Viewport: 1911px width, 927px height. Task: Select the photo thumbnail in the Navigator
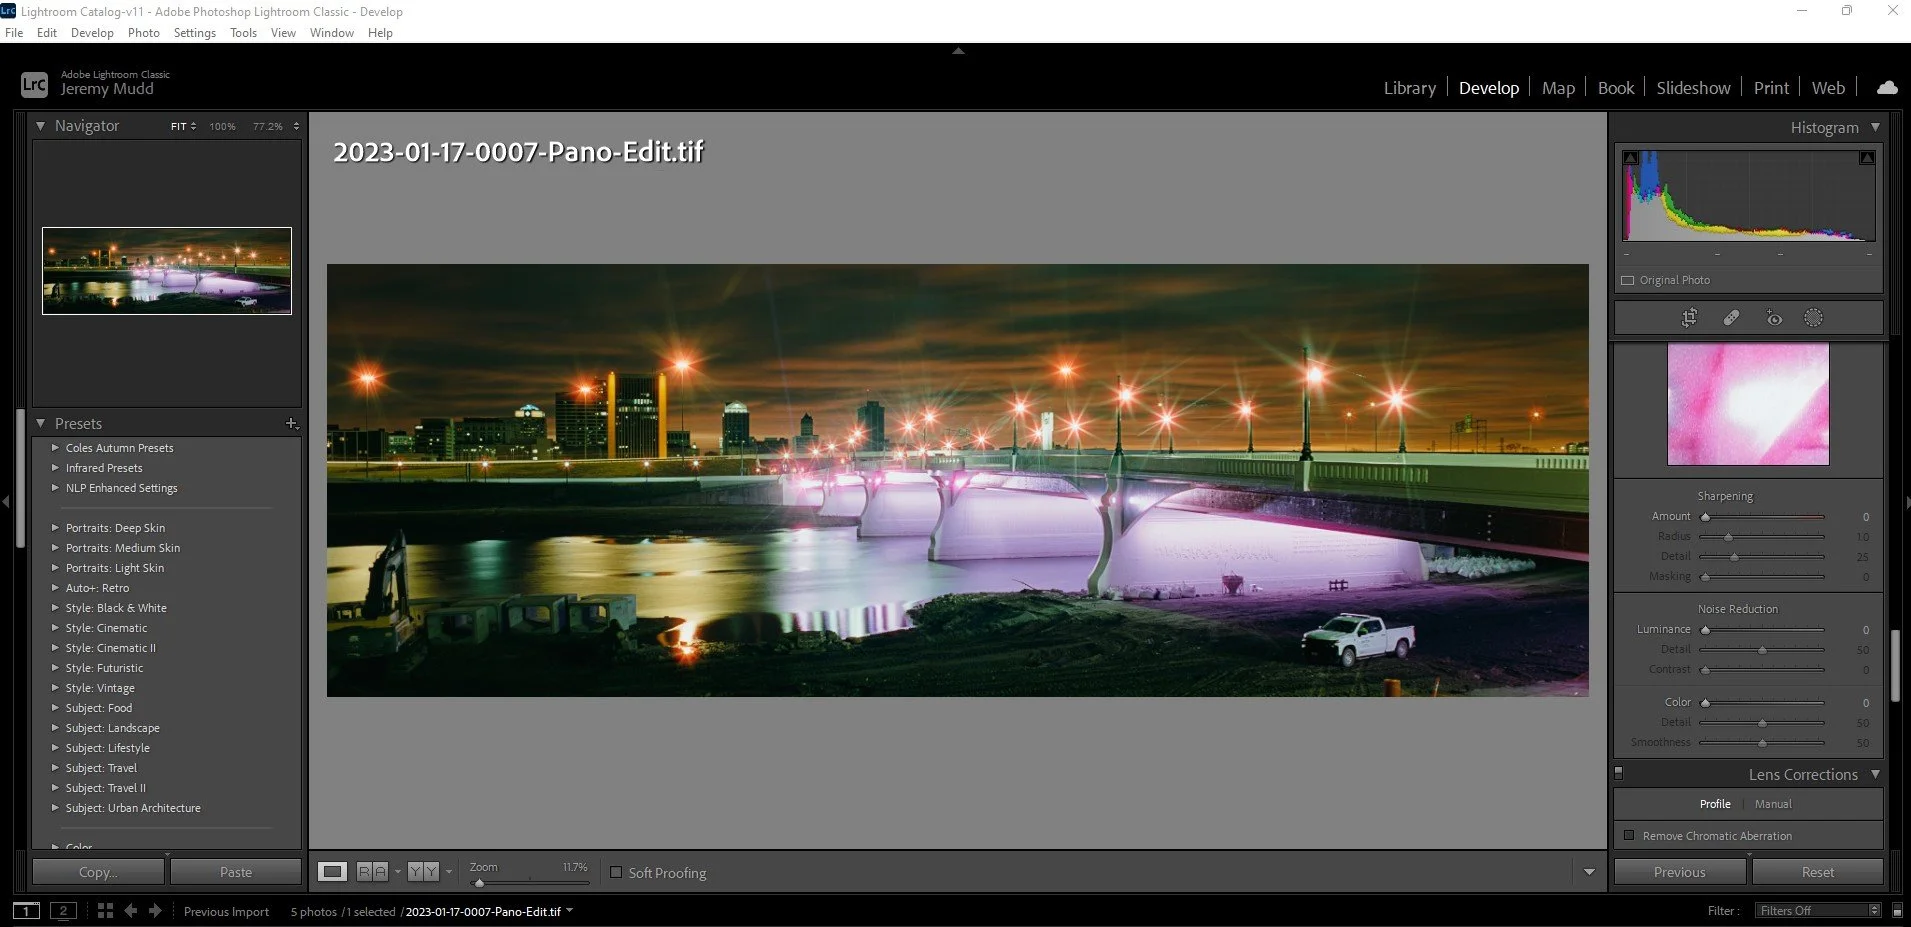(x=166, y=270)
